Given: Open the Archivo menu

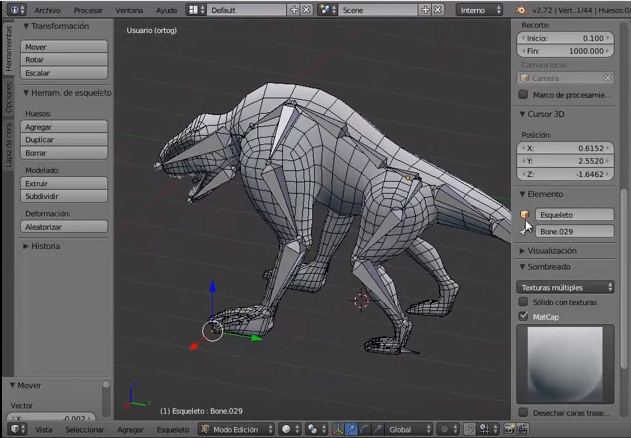Looking at the screenshot, I should click(x=48, y=9).
